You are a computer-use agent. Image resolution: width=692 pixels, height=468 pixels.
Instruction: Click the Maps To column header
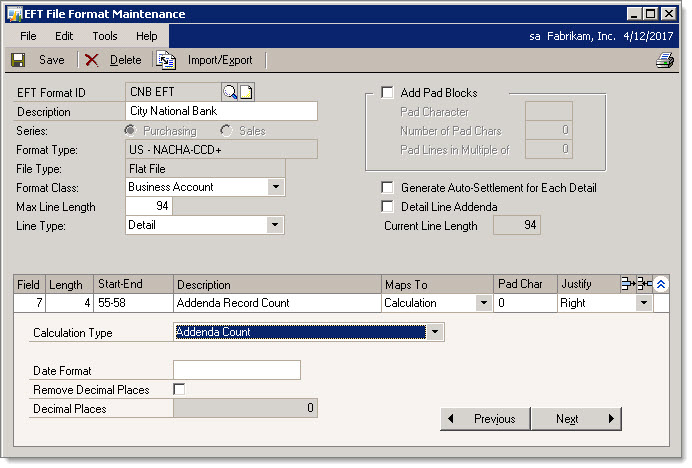click(437, 284)
